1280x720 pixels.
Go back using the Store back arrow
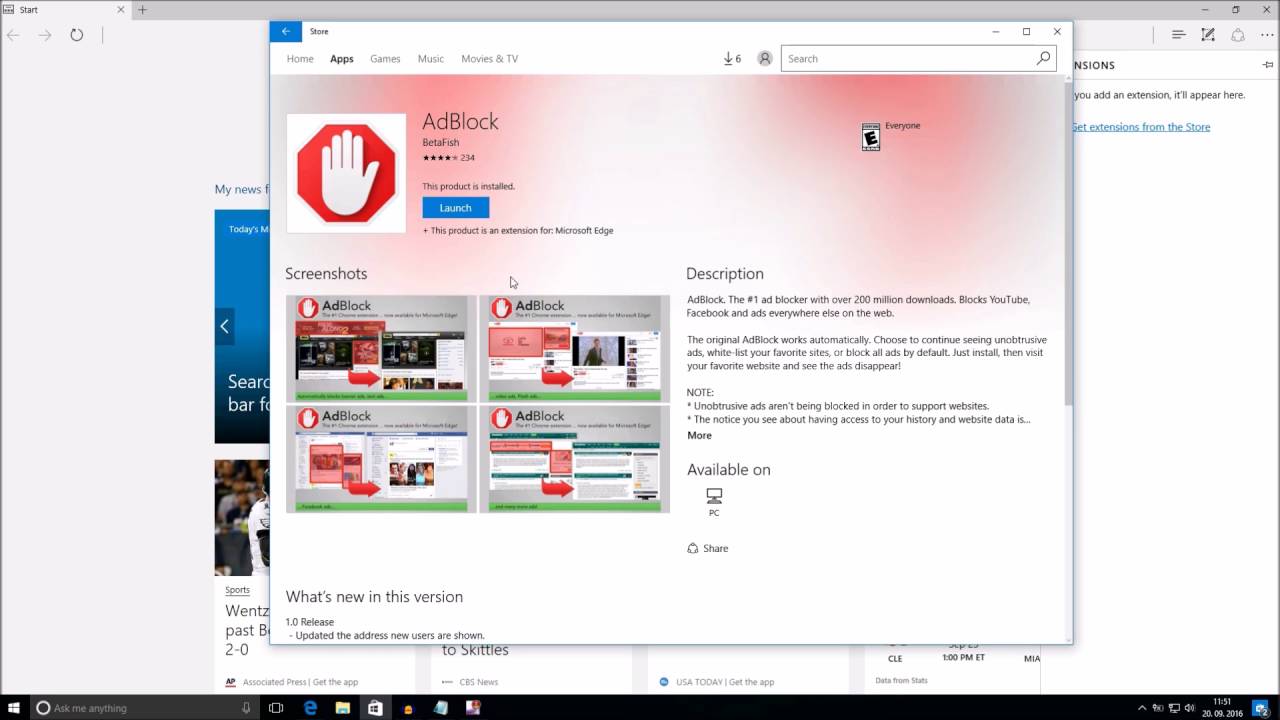coord(285,32)
